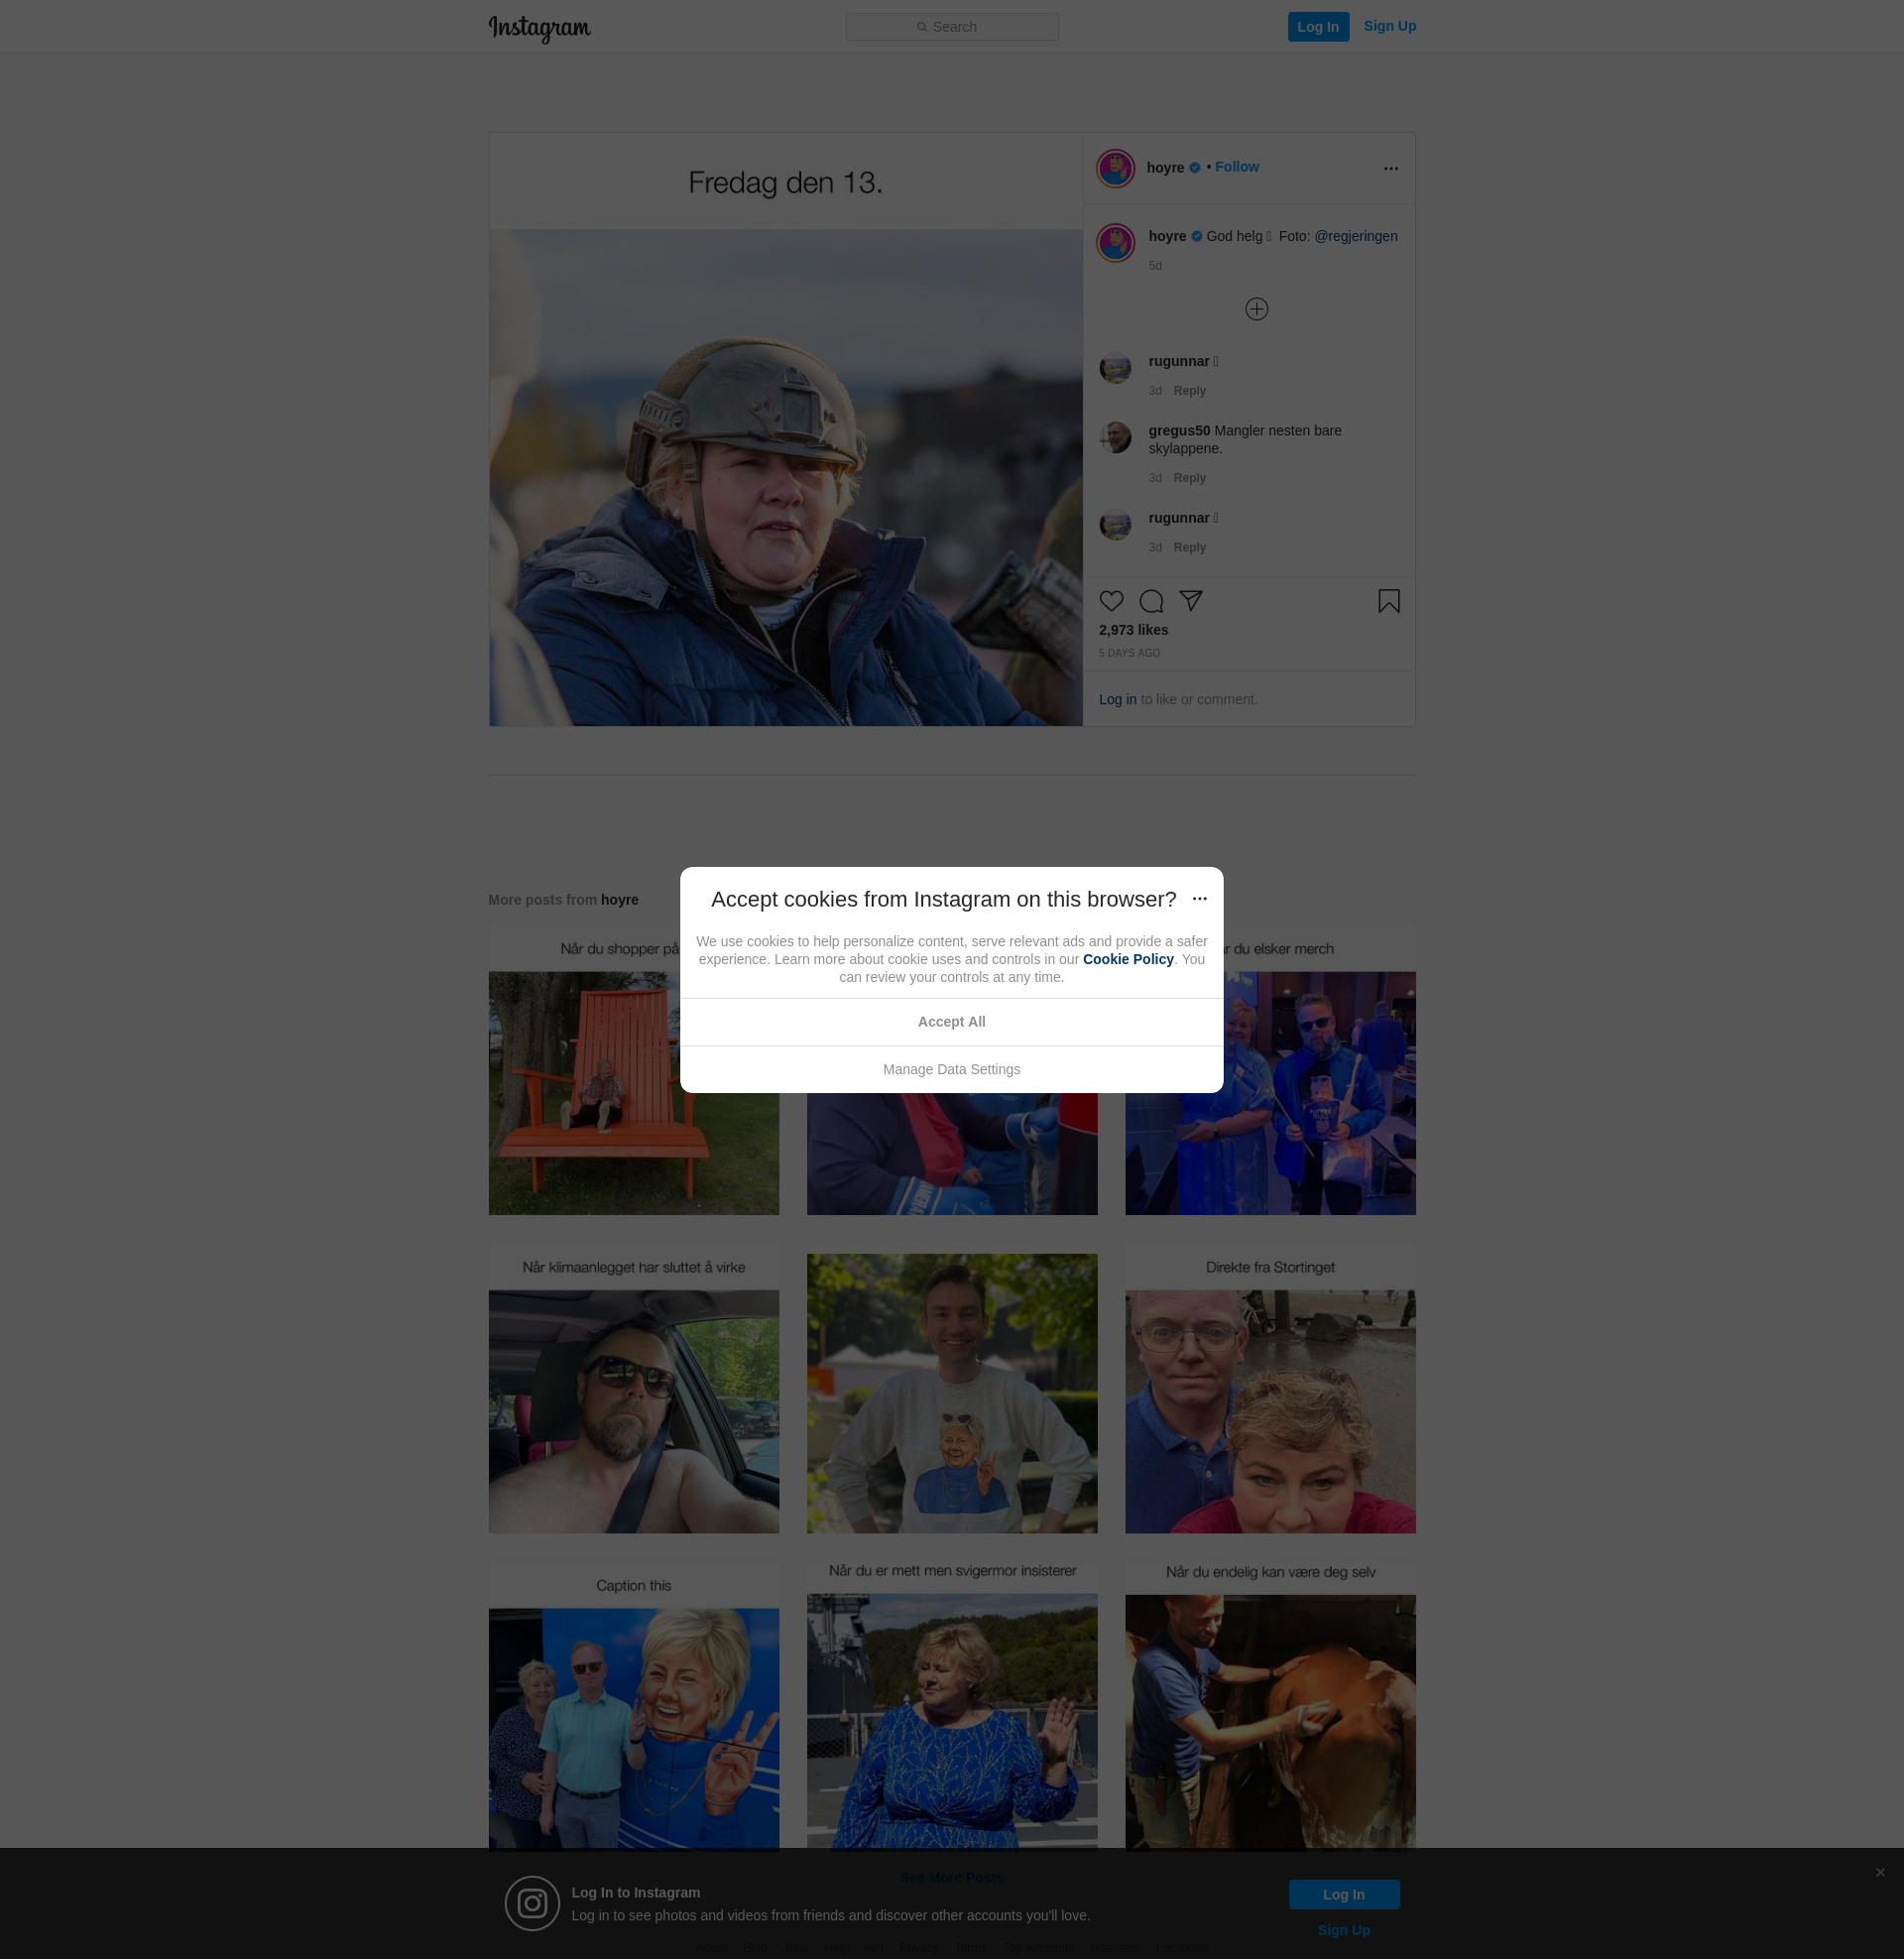This screenshot has width=1904, height=1959.
Task: Open the orange giant chair post thumbnail
Action: click(x=633, y=1070)
